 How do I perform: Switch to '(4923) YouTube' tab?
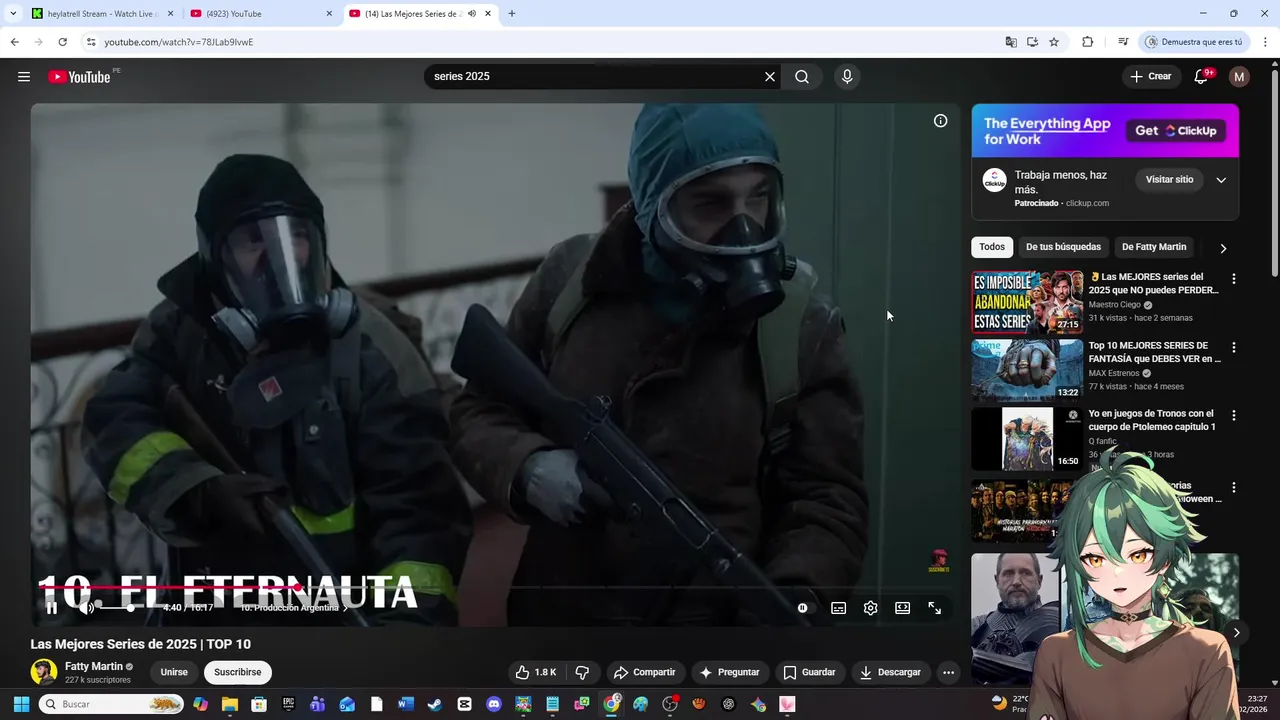click(260, 14)
